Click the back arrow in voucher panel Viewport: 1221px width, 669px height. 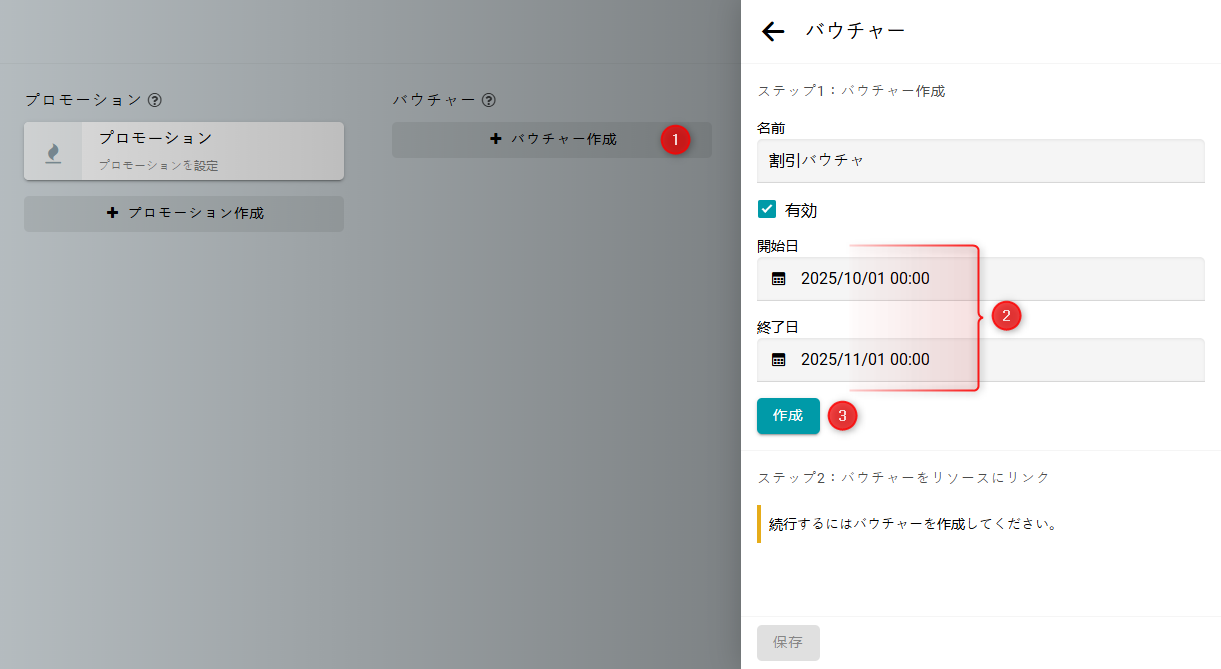point(773,32)
